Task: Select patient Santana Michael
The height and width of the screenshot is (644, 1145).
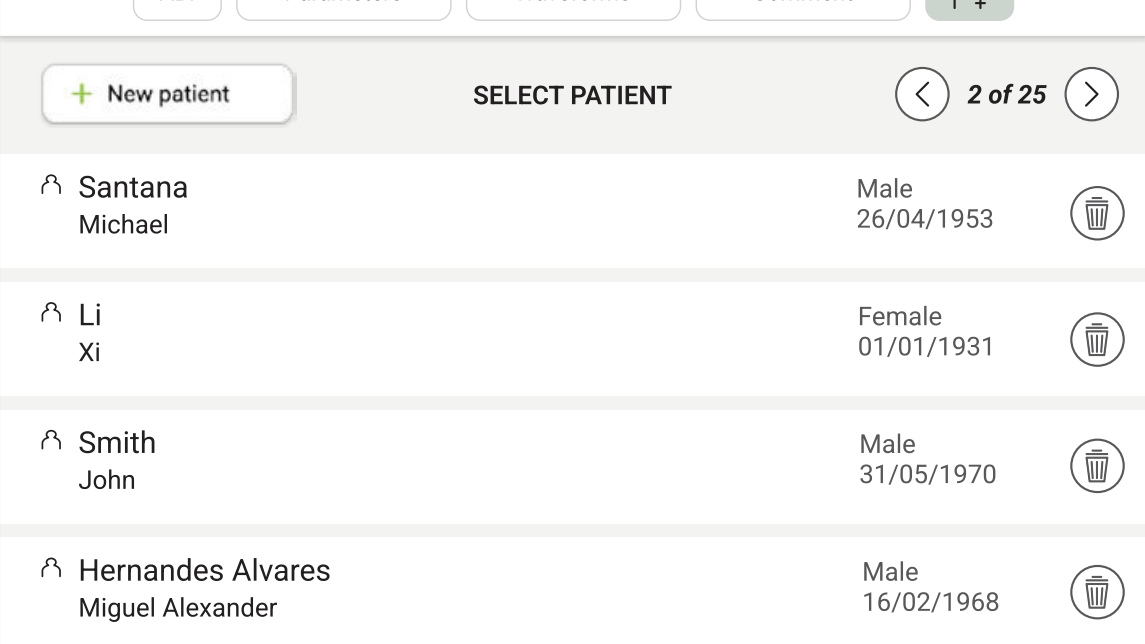Action: click(x=450, y=205)
